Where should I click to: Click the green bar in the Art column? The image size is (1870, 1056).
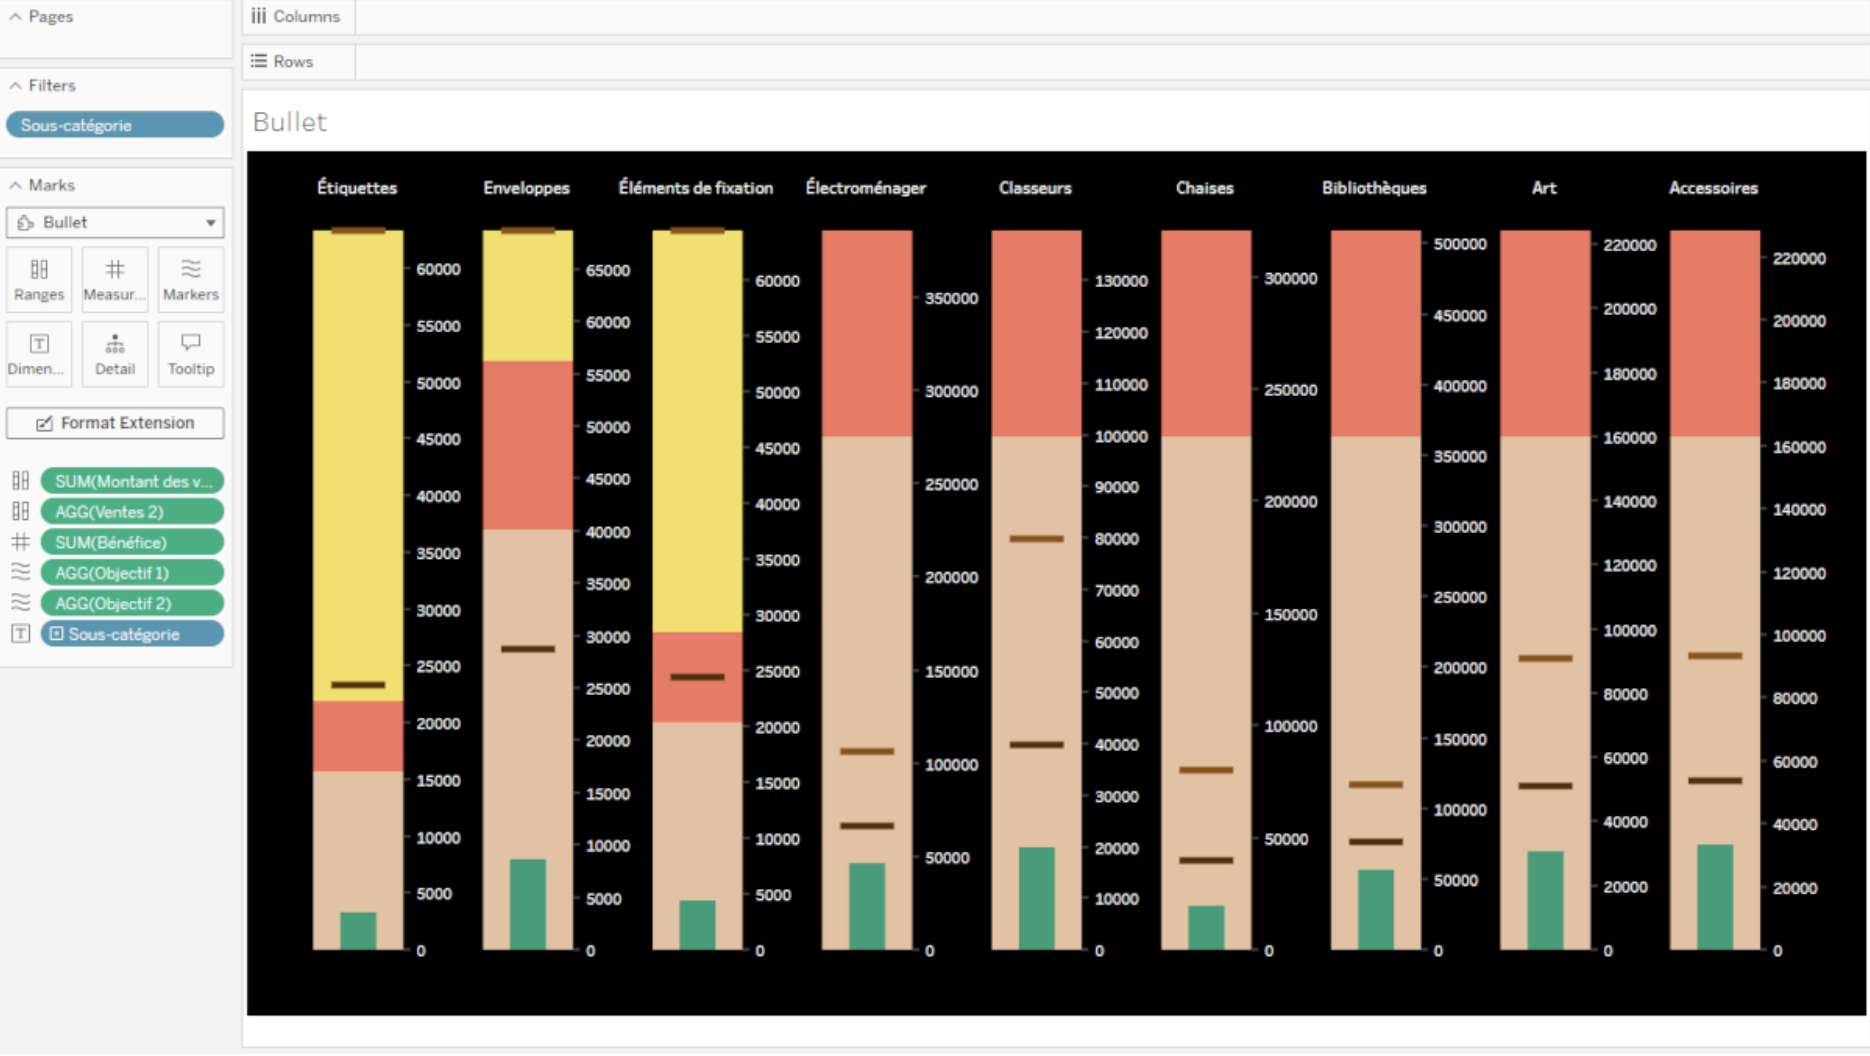(x=1545, y=900)
